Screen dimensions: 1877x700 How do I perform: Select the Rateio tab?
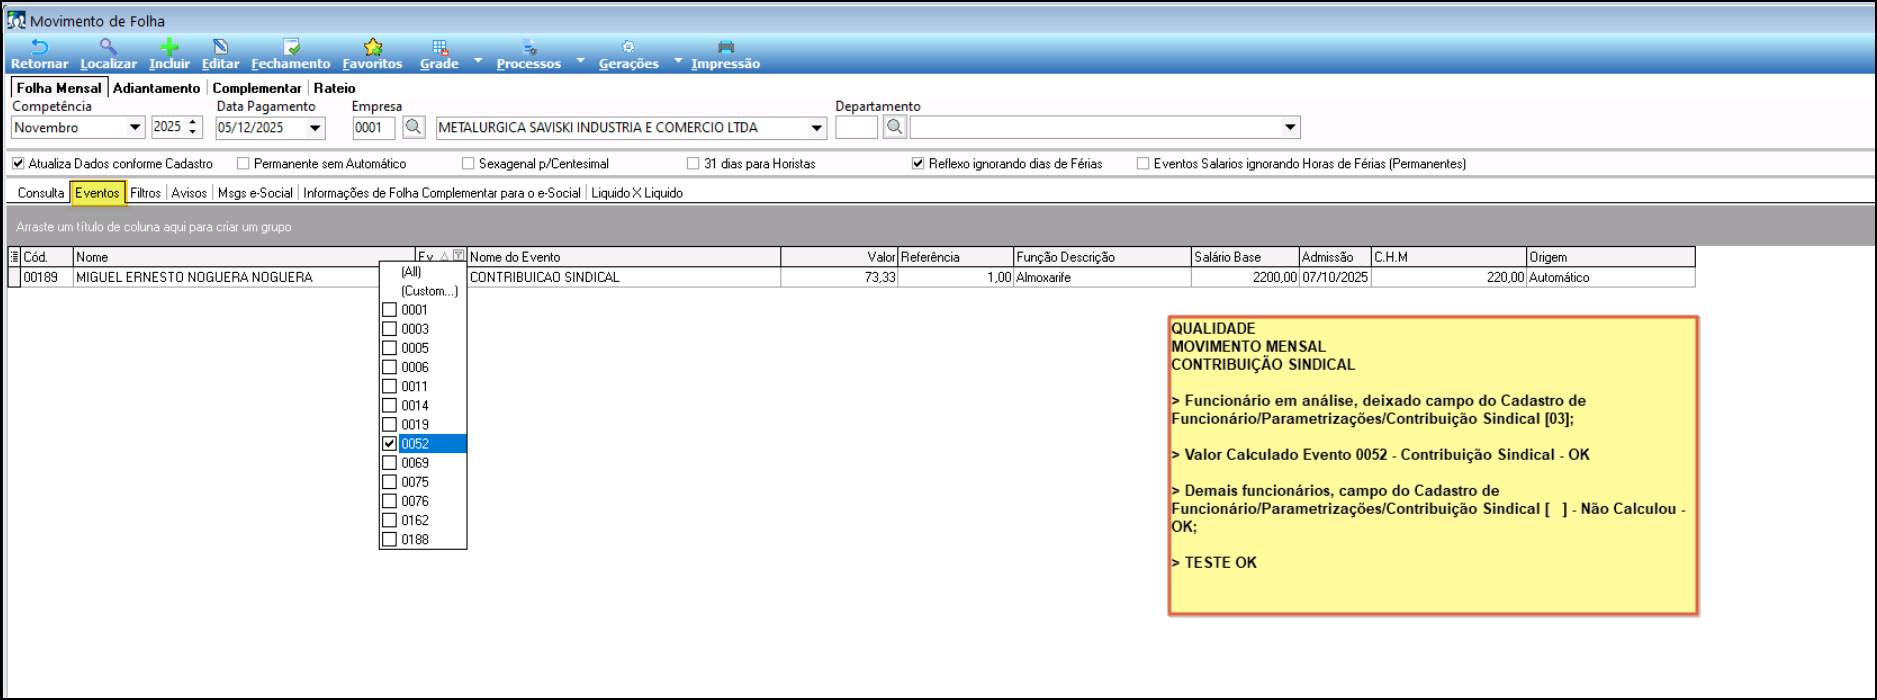334,88
